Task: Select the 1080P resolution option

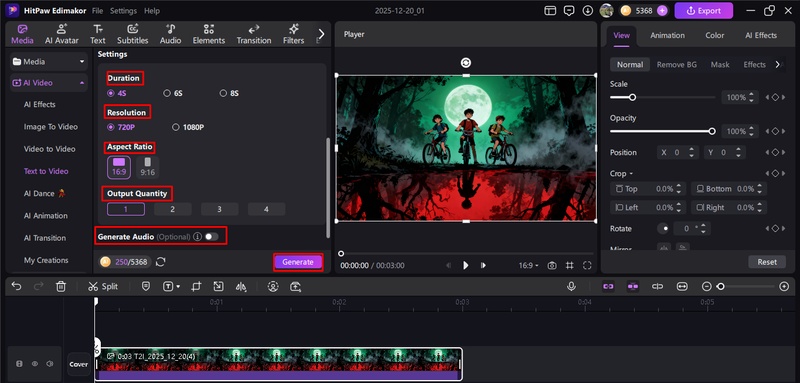Action: 188,127
